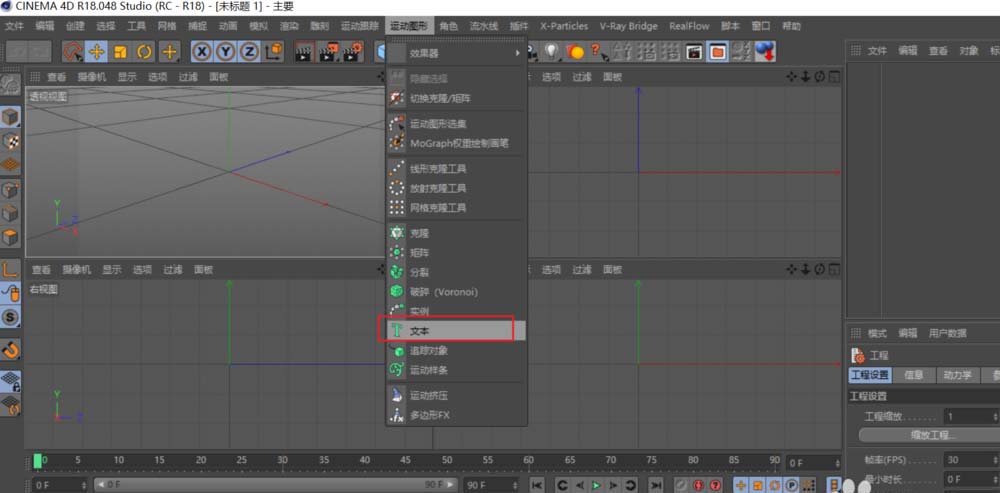Toggle the Enable Snap magnet icon
Screen dimensions: 1000x493
click(10, 349)
